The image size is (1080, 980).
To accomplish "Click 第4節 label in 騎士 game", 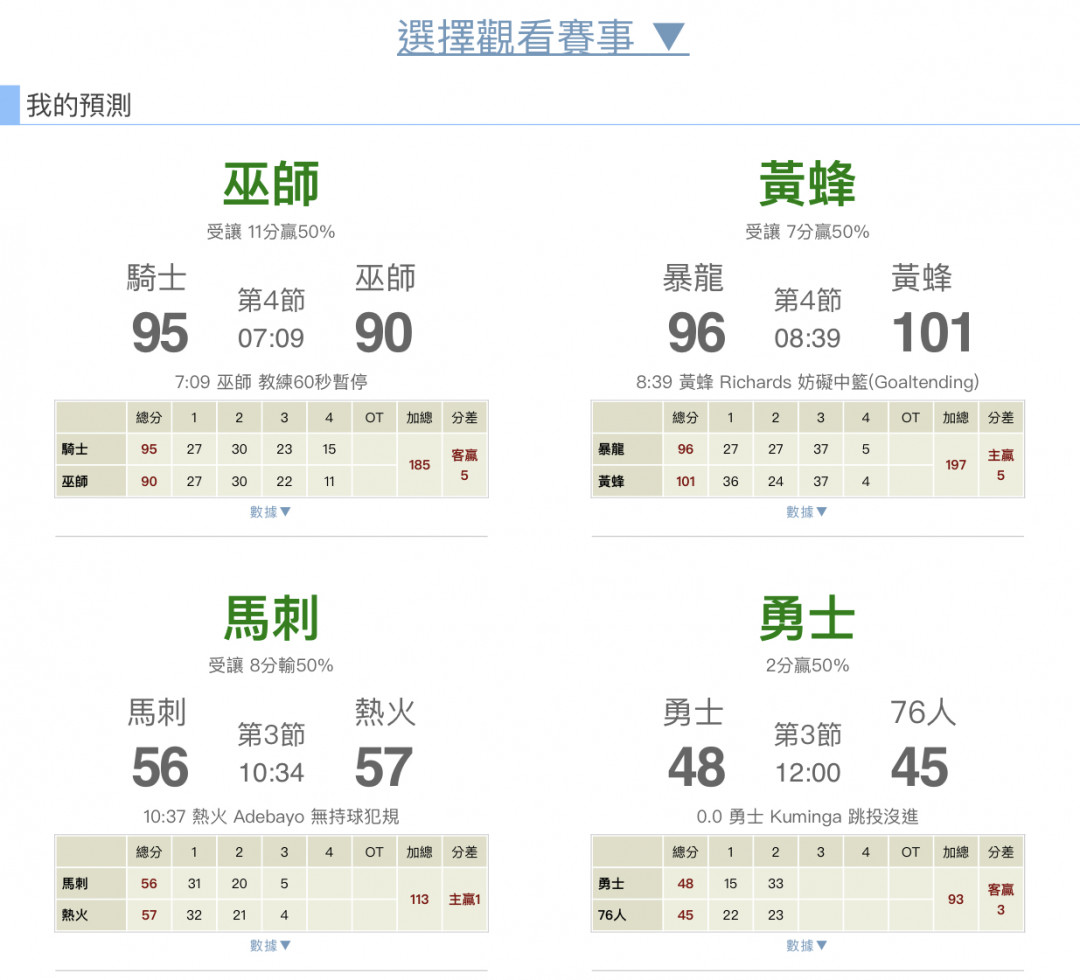I will point(271,300).
